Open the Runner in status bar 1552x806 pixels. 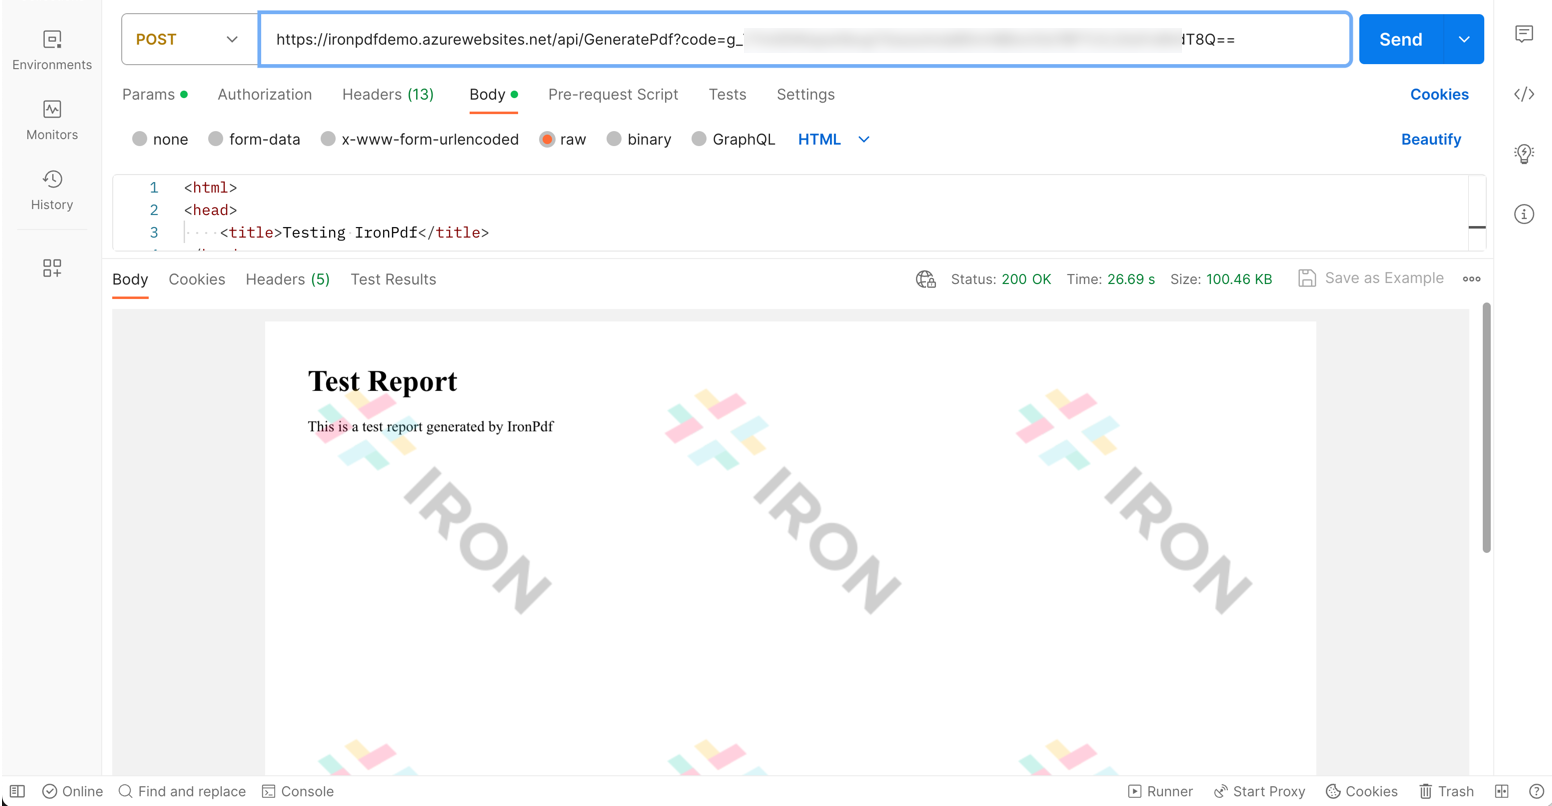1160,791
